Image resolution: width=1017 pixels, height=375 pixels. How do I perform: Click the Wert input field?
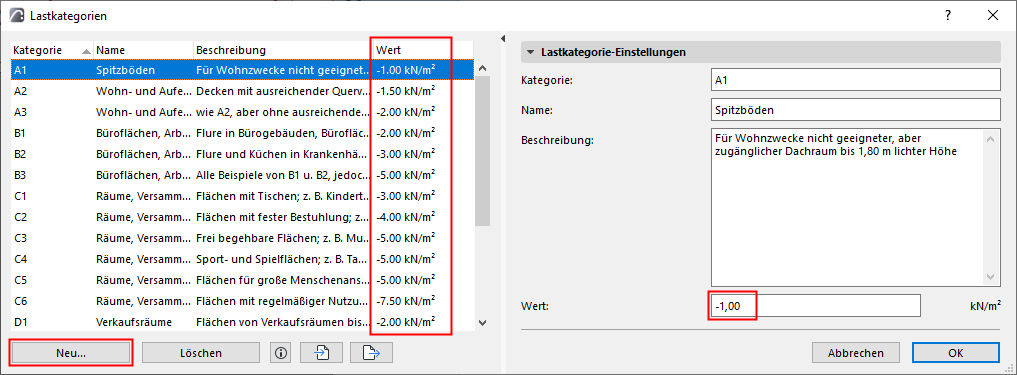(815, 306)
